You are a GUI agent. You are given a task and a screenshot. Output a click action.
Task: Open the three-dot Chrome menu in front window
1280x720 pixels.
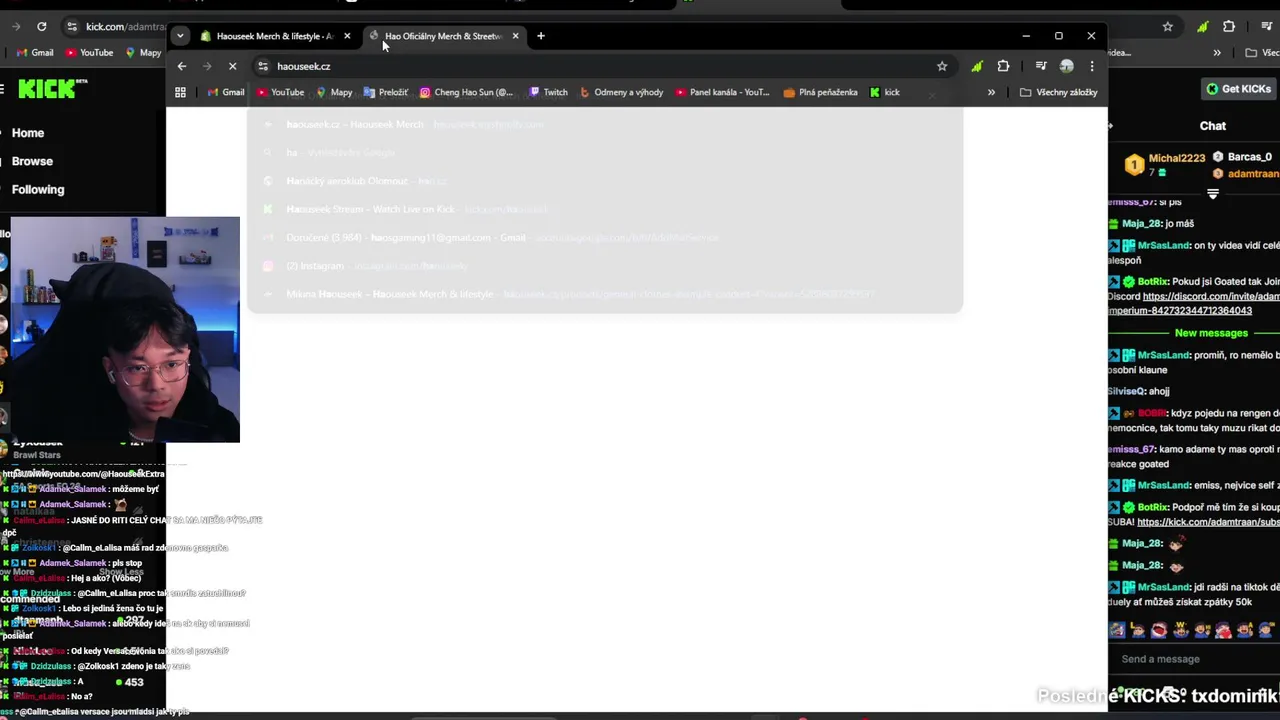click(x=1091, y=66)
